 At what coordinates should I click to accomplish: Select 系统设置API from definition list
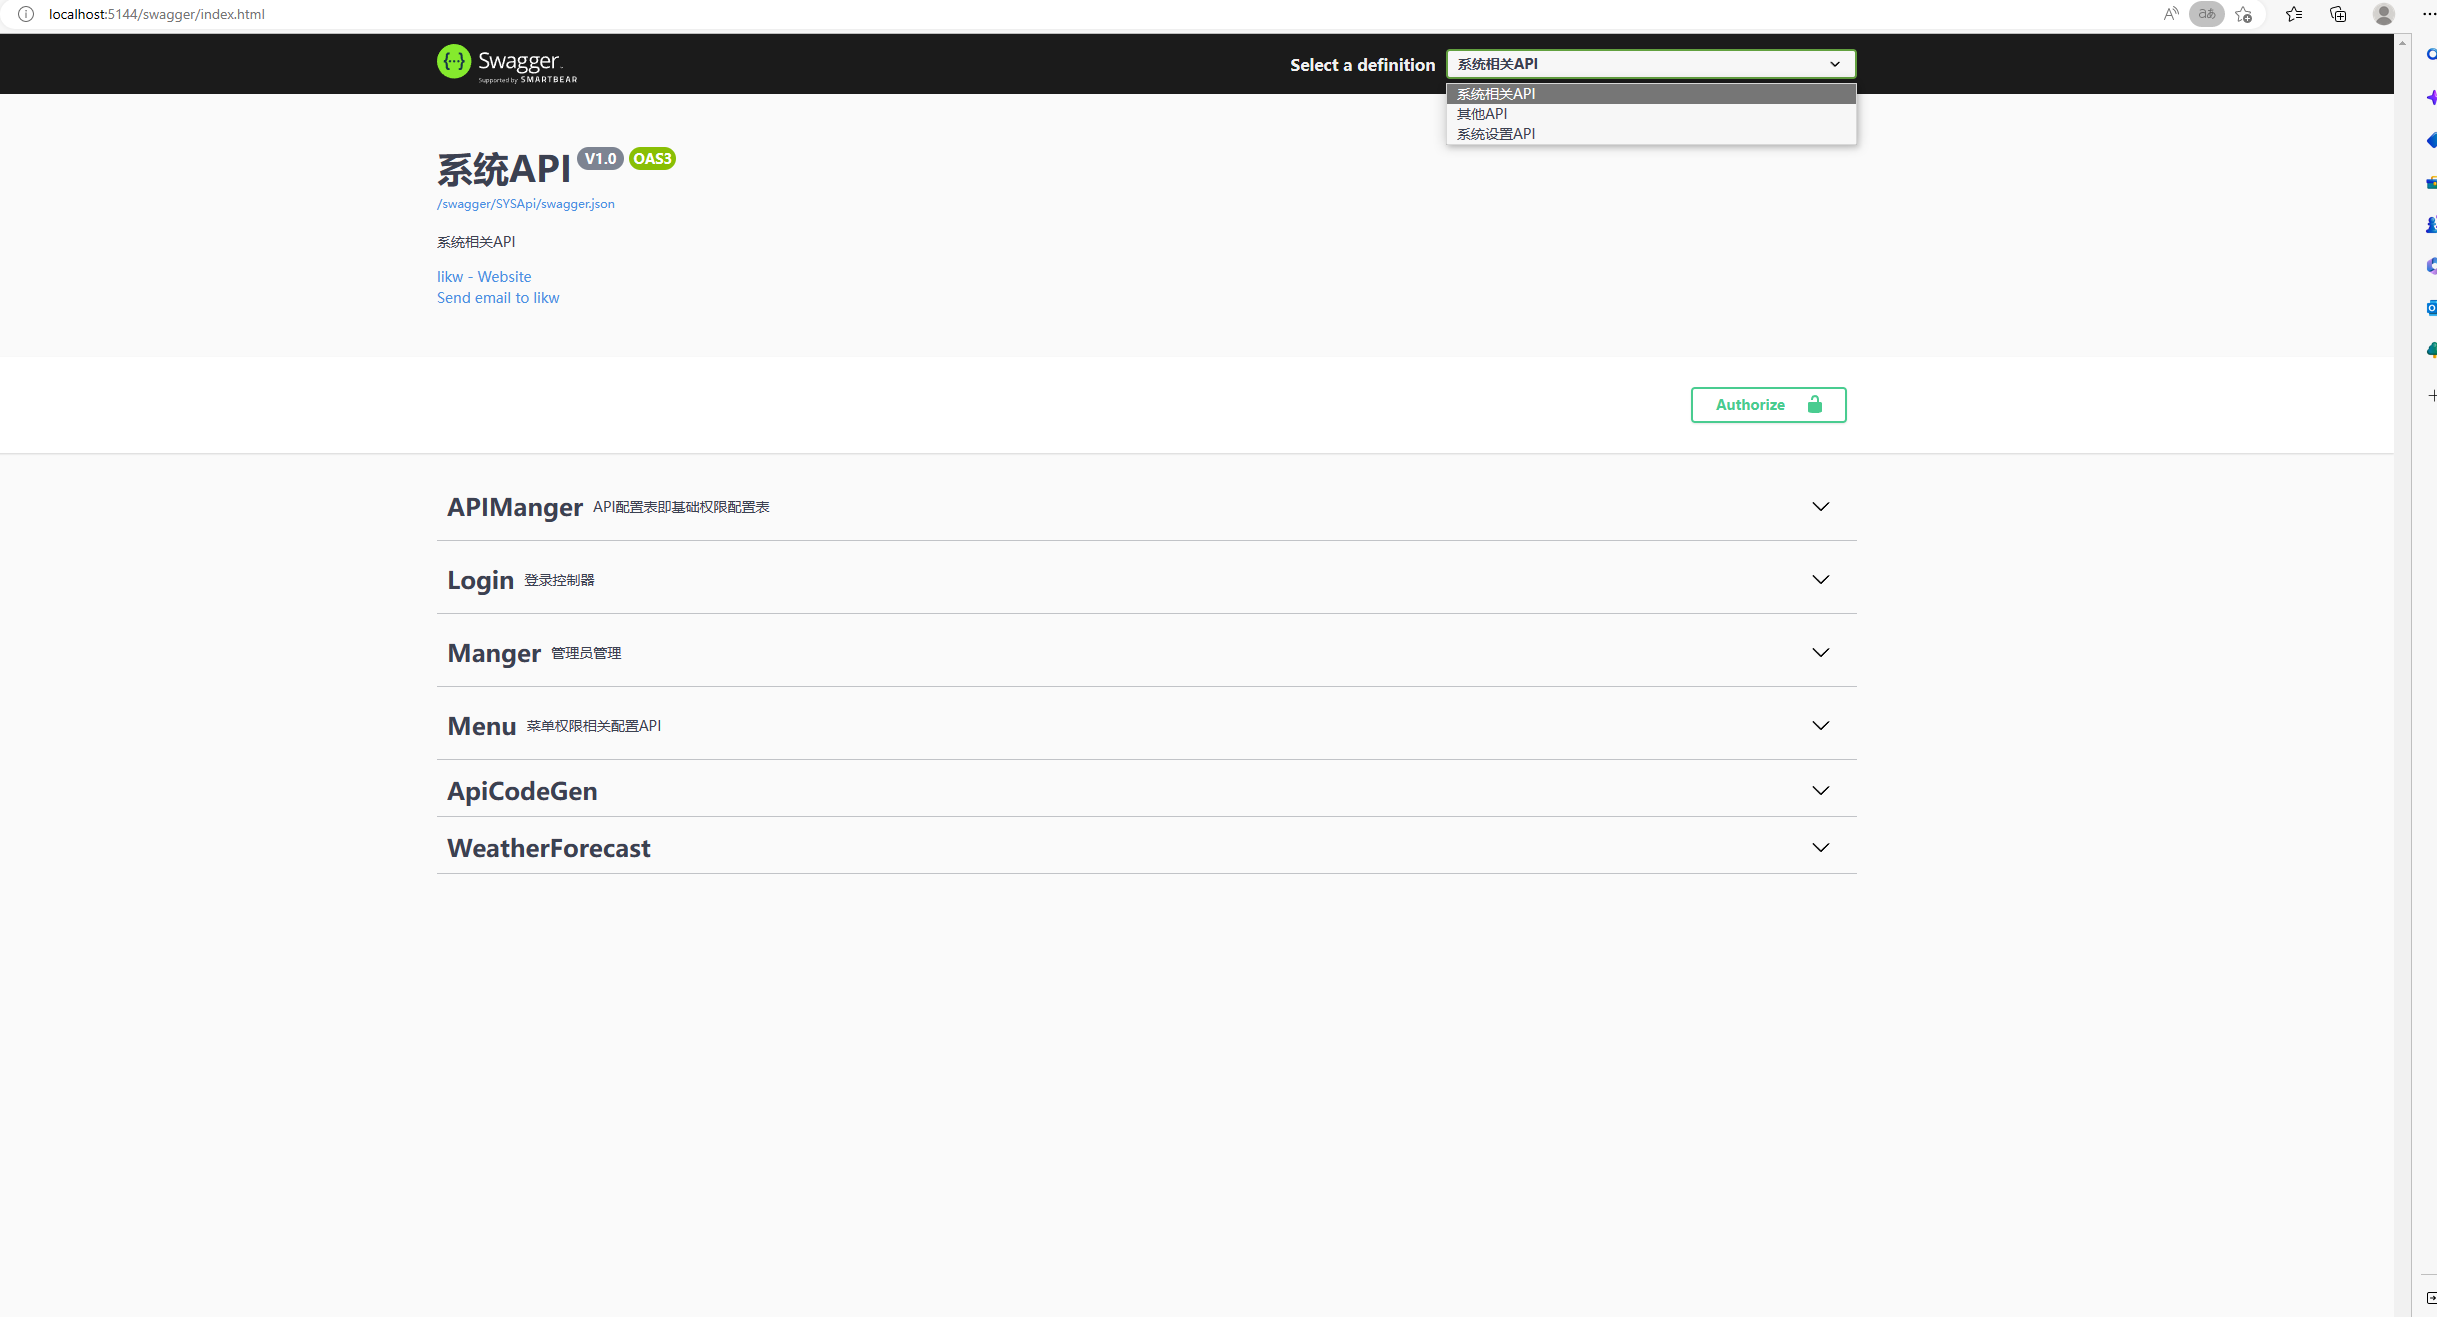point(1651,134)
